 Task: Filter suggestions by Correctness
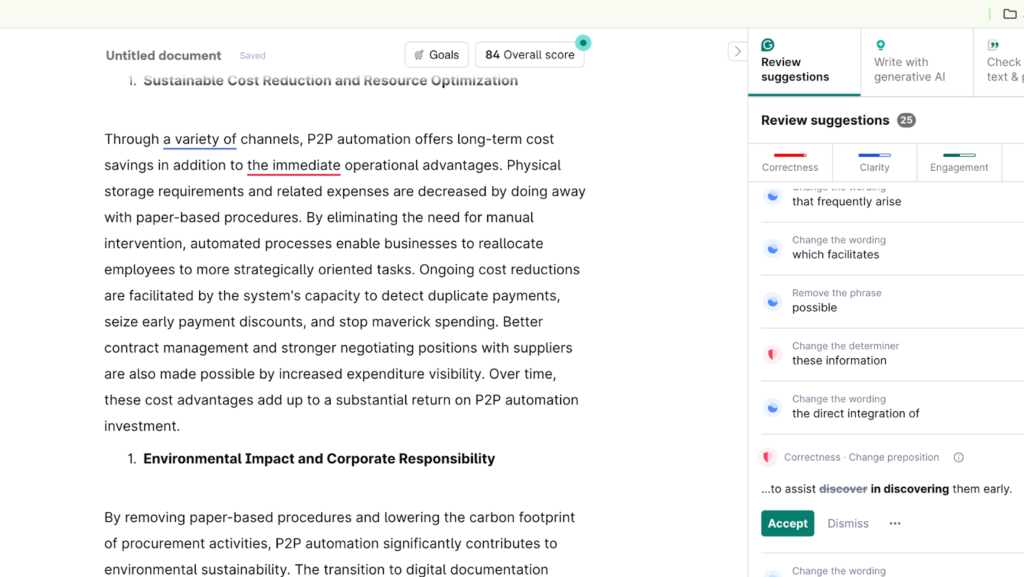(790, 162)
